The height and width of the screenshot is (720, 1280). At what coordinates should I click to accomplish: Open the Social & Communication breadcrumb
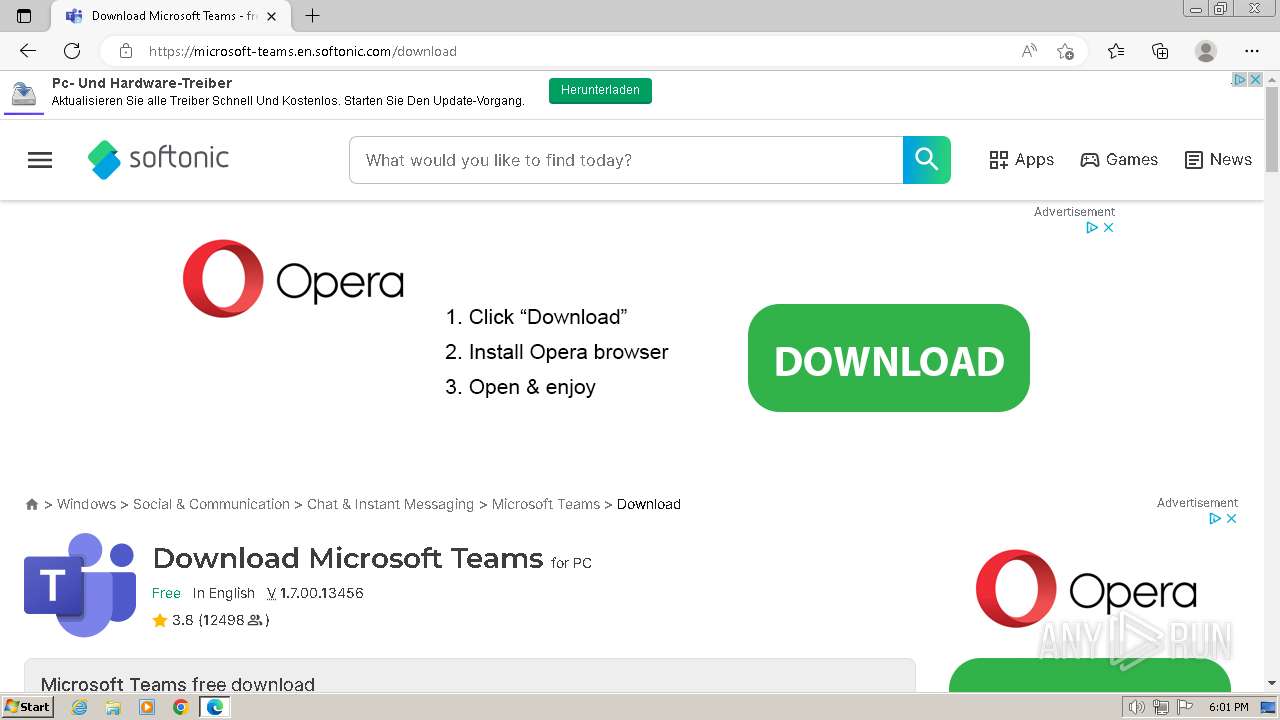(x=211, y=504)
